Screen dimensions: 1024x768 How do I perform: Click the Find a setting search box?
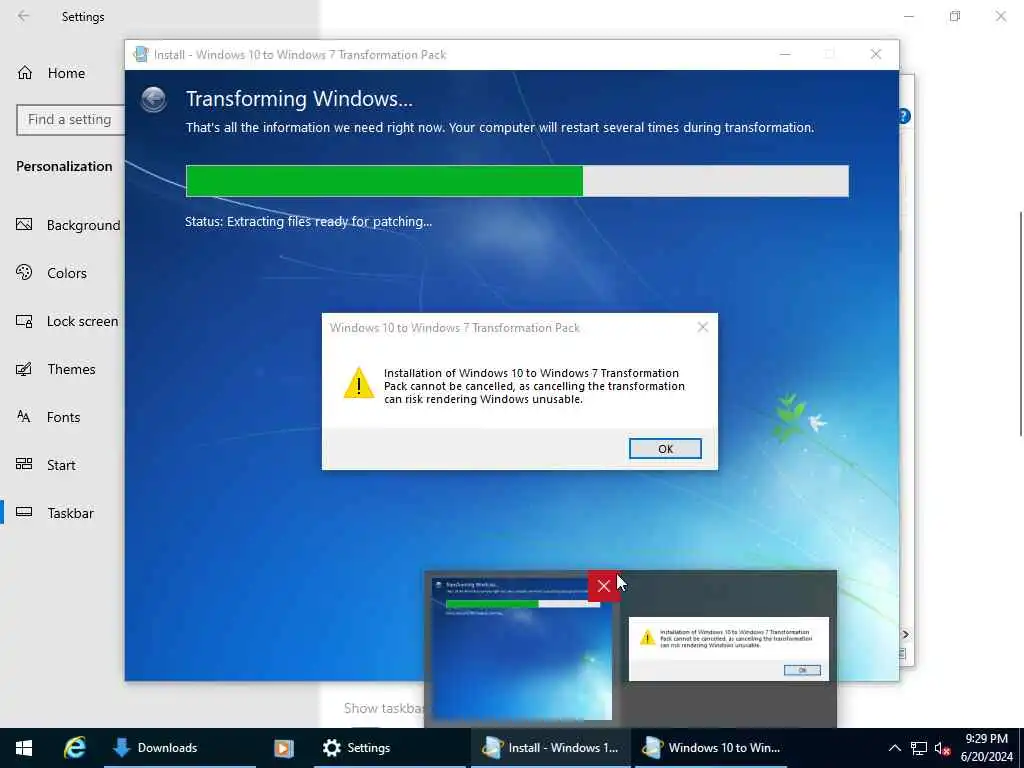pyautogui.click(x=71, y=120)
